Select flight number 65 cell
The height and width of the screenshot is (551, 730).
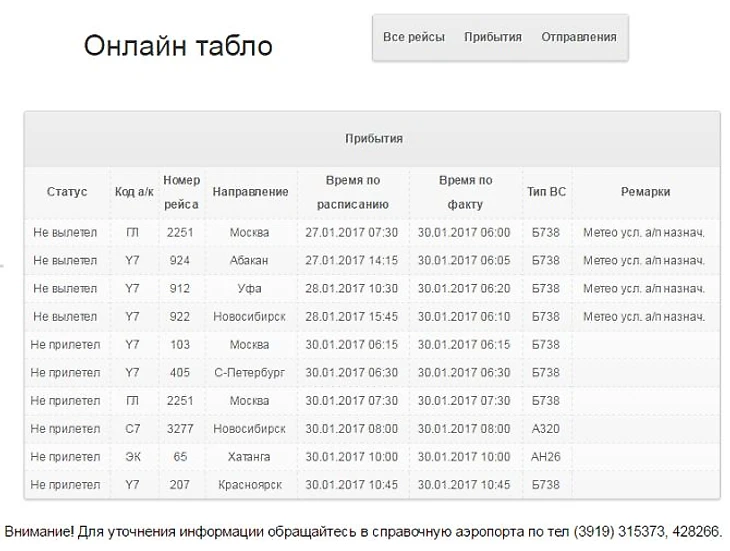pyautogui.click(x=180, y=457)
